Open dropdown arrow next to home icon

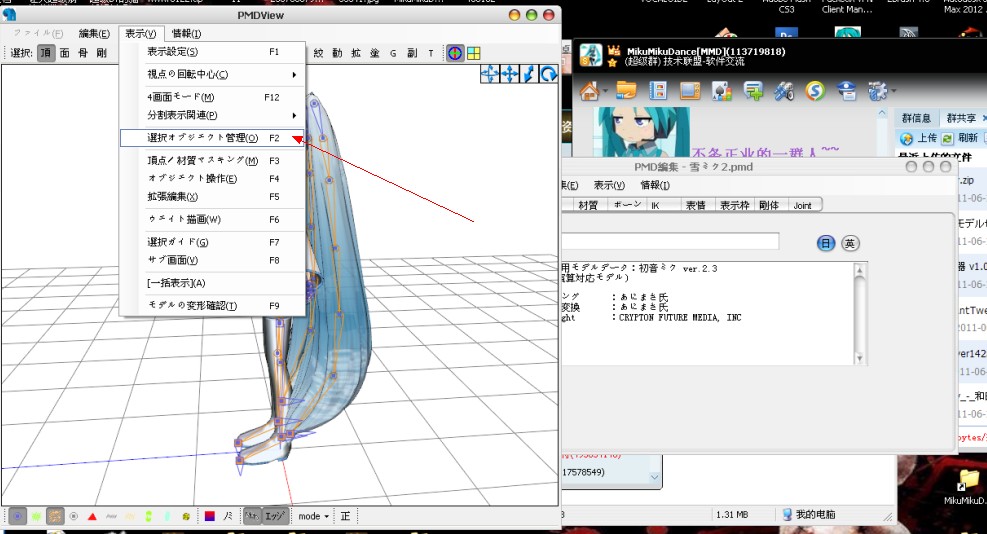click(x=605, y=92)
